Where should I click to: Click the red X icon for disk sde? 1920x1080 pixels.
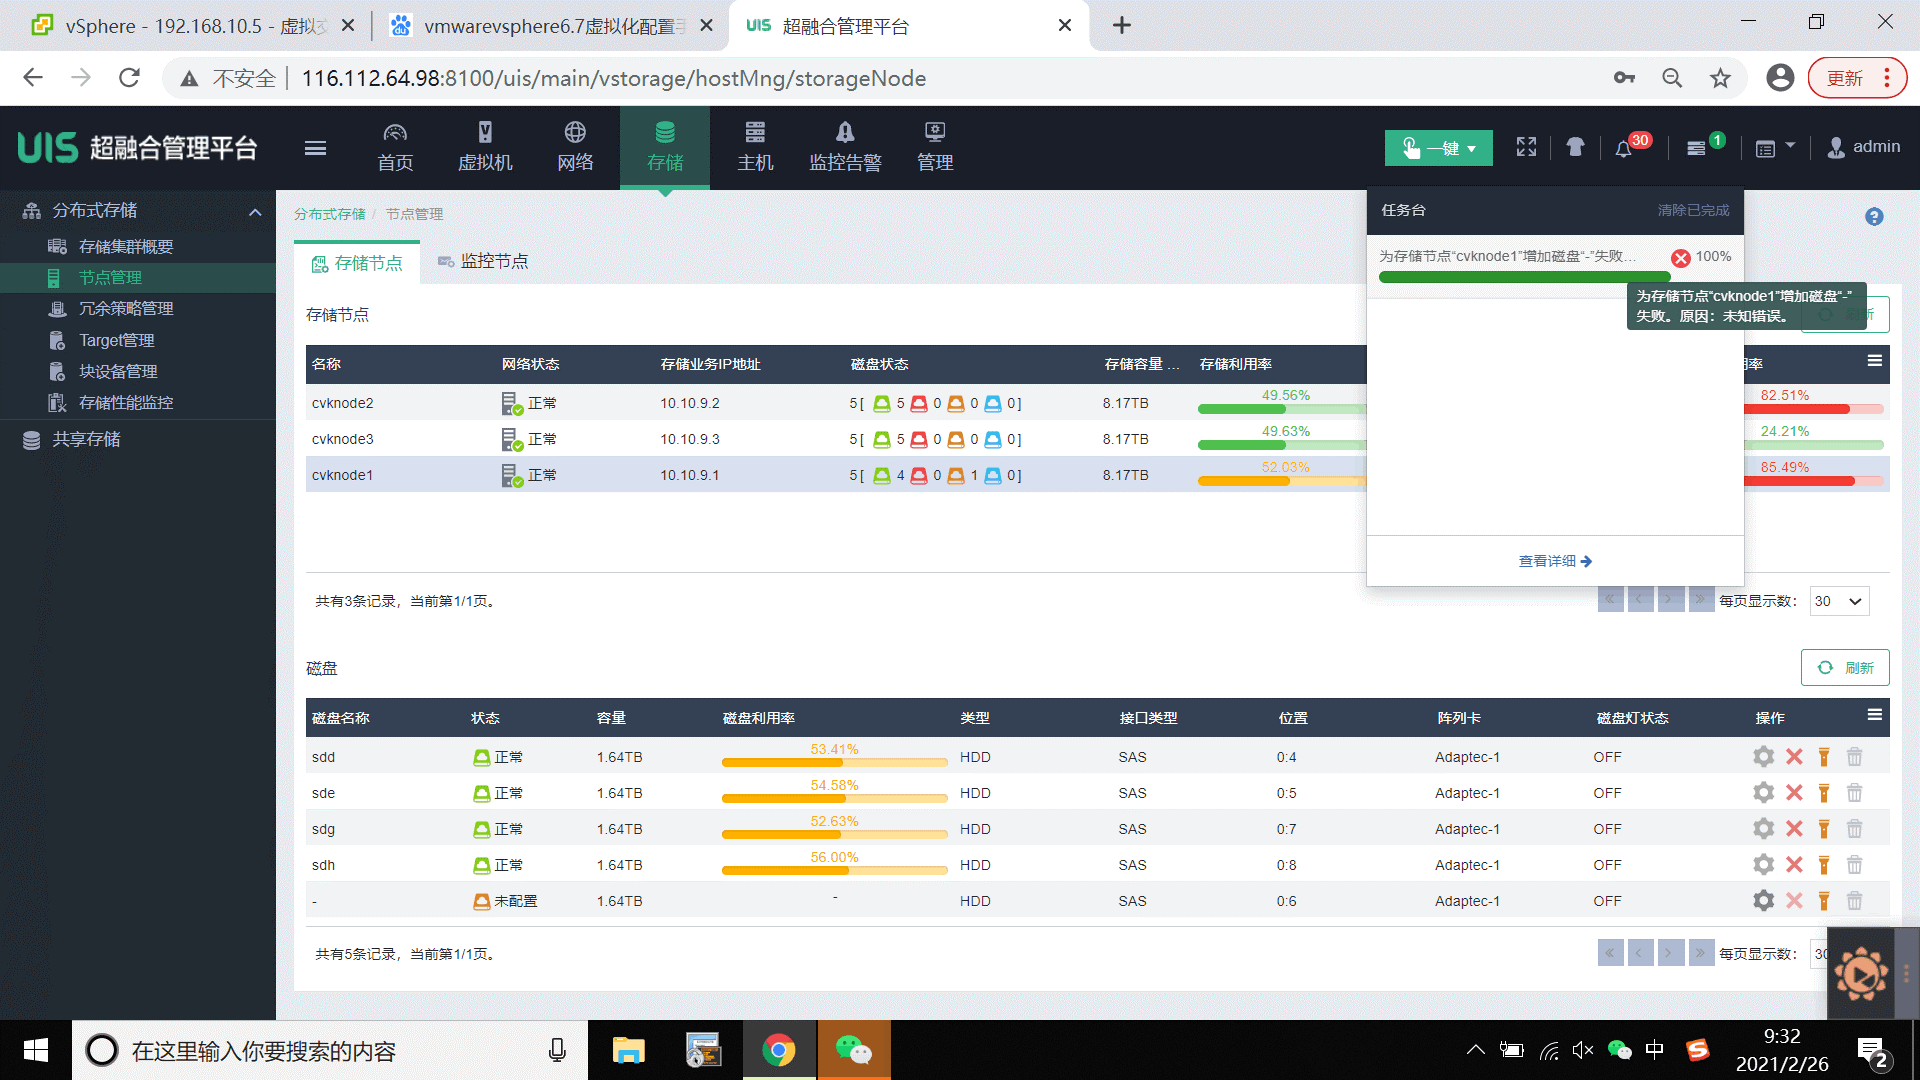pyautogui.click(x=1794, y=793)
